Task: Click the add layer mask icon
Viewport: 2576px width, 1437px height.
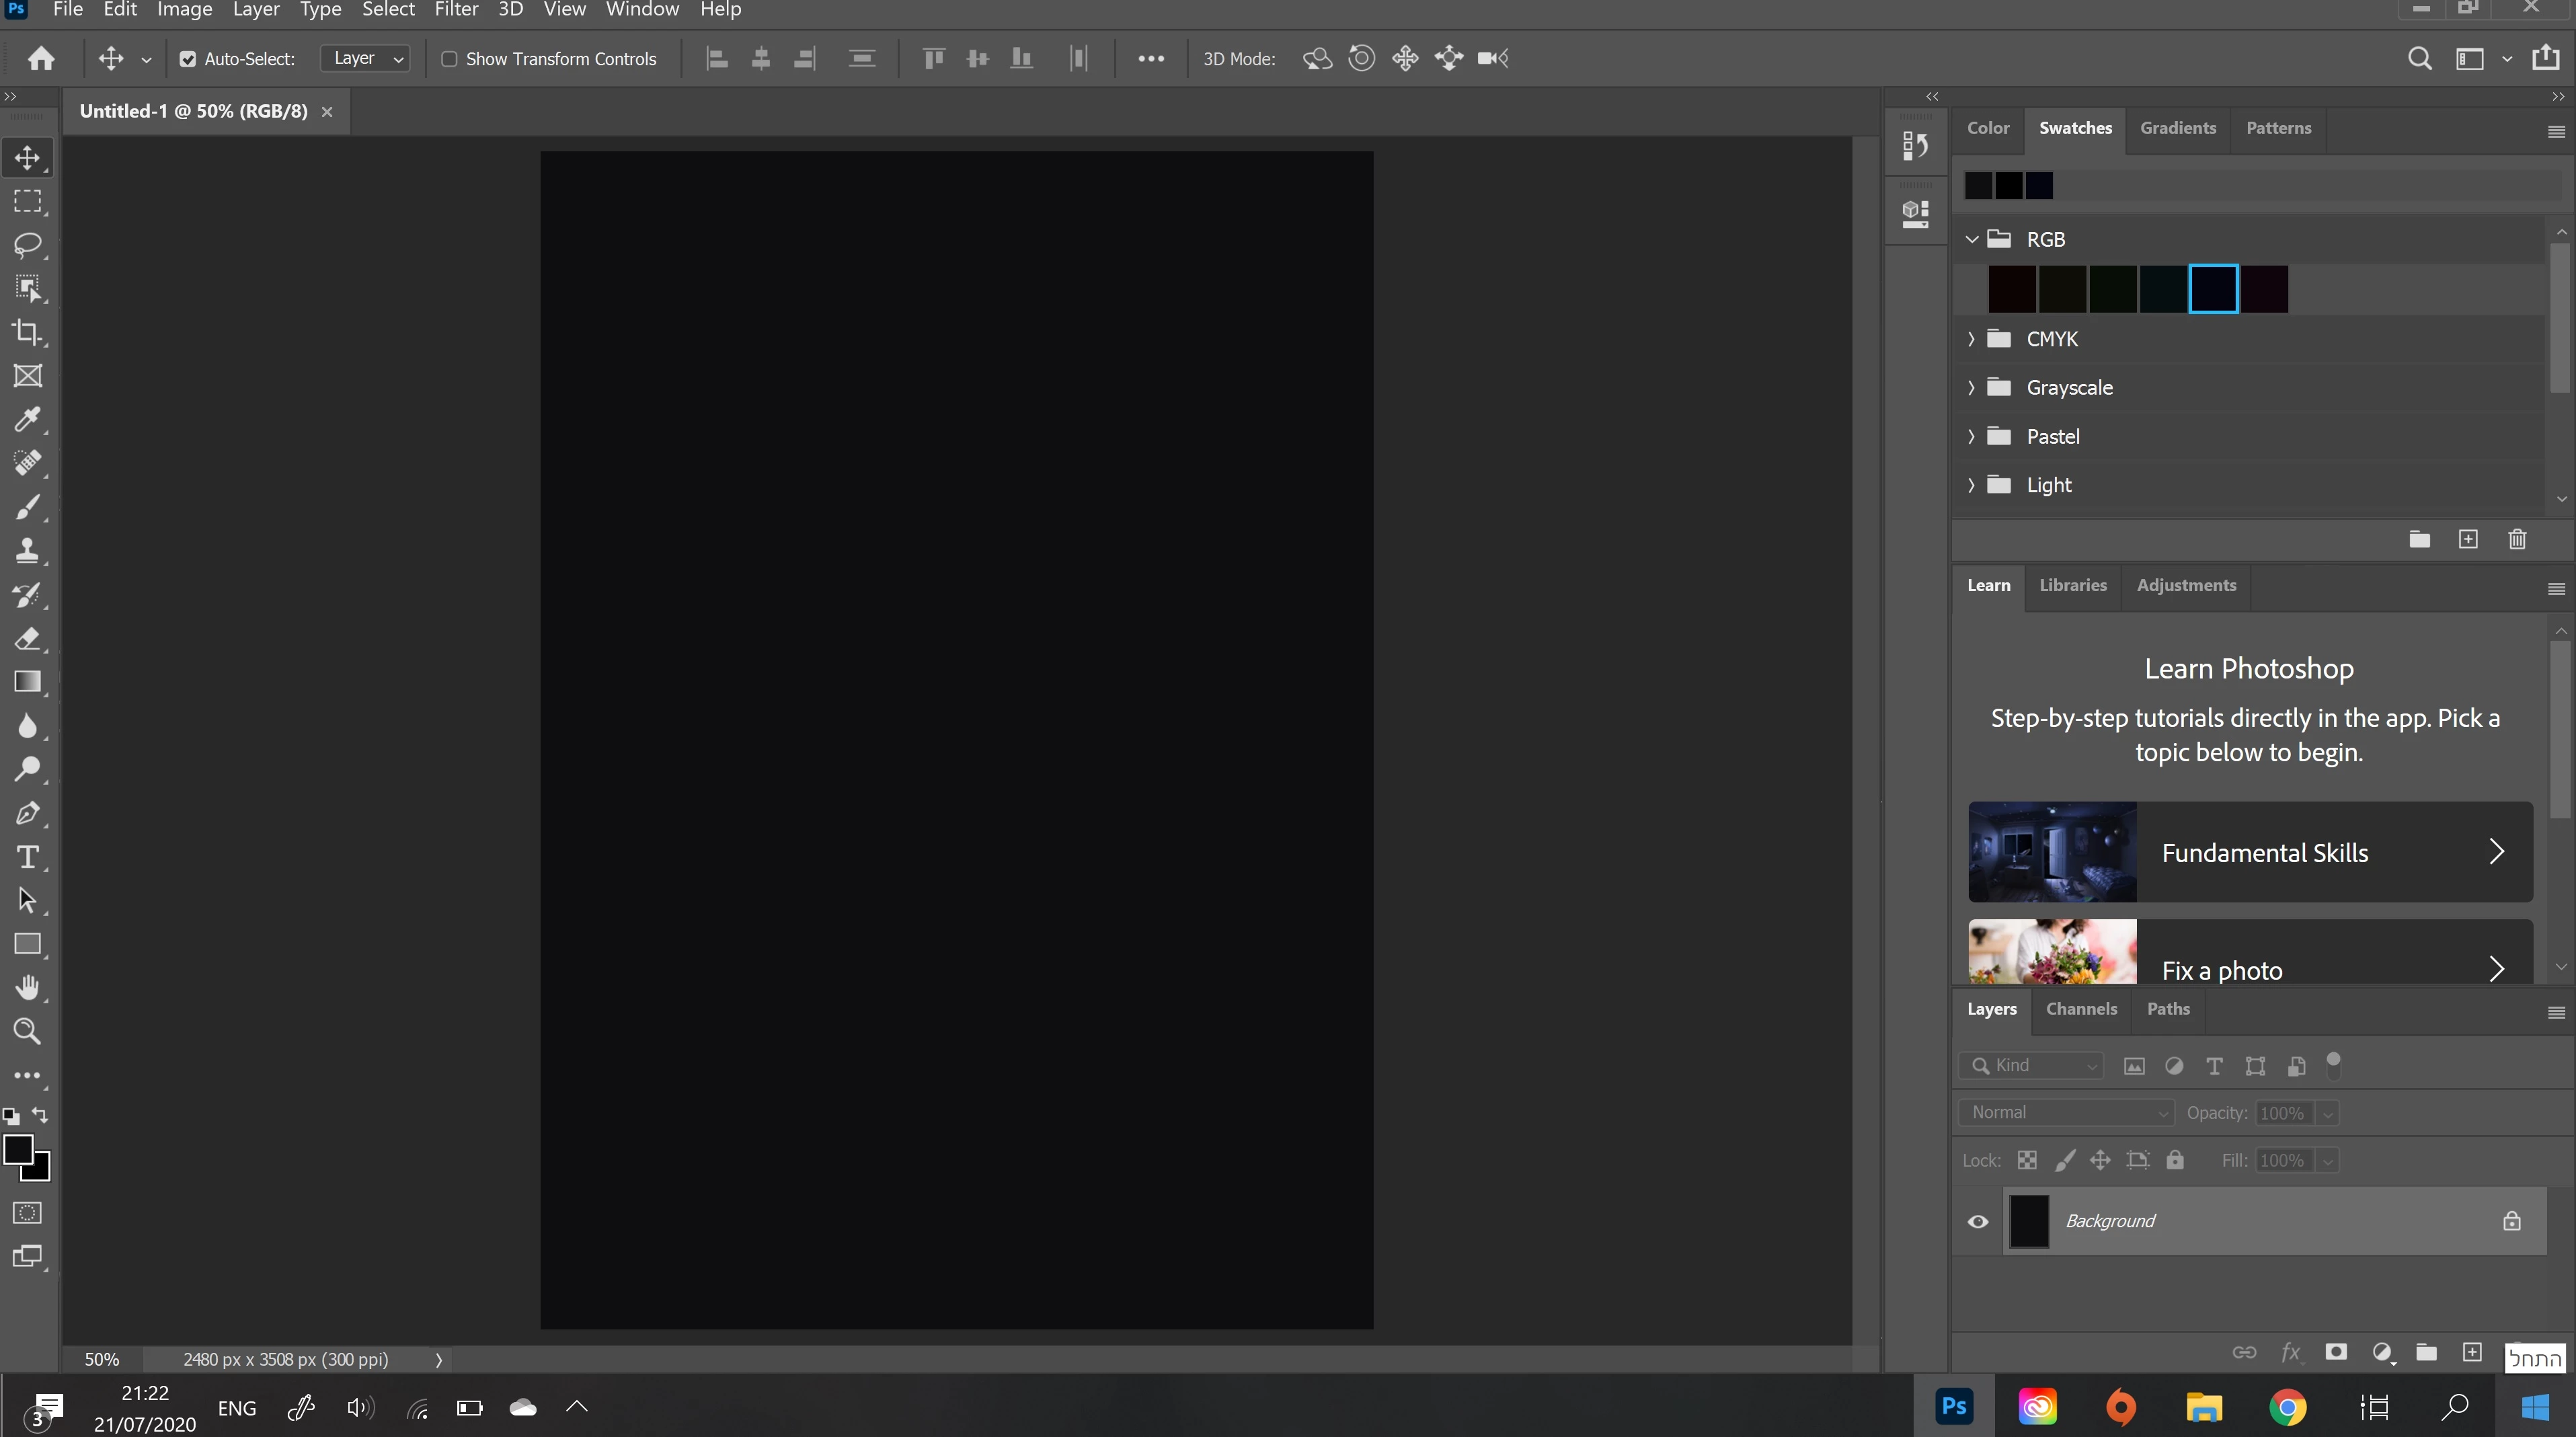Action: [x=2336, y=1352]
